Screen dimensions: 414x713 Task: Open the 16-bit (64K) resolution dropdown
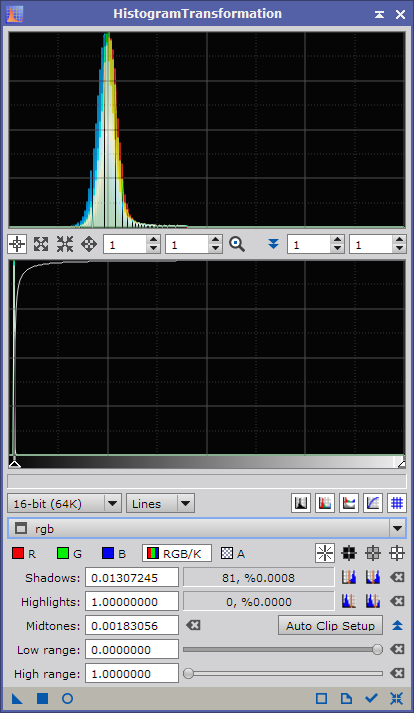point(64,503)
